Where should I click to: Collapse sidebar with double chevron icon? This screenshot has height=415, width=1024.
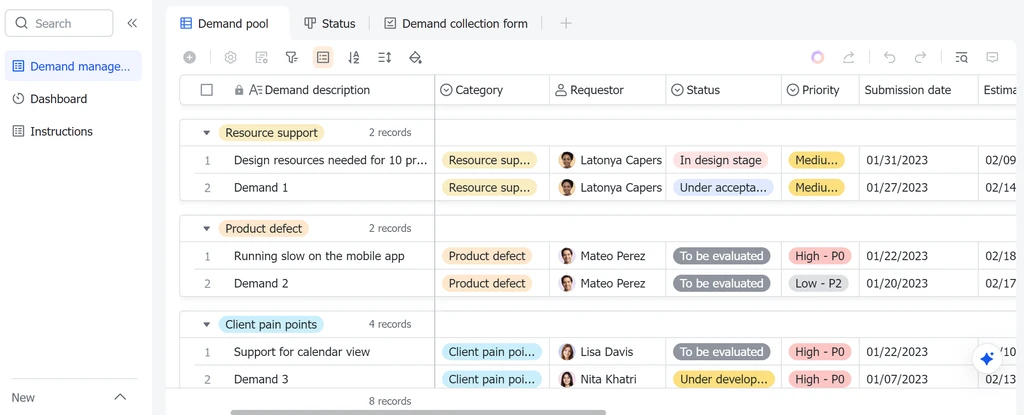(132, 24)
